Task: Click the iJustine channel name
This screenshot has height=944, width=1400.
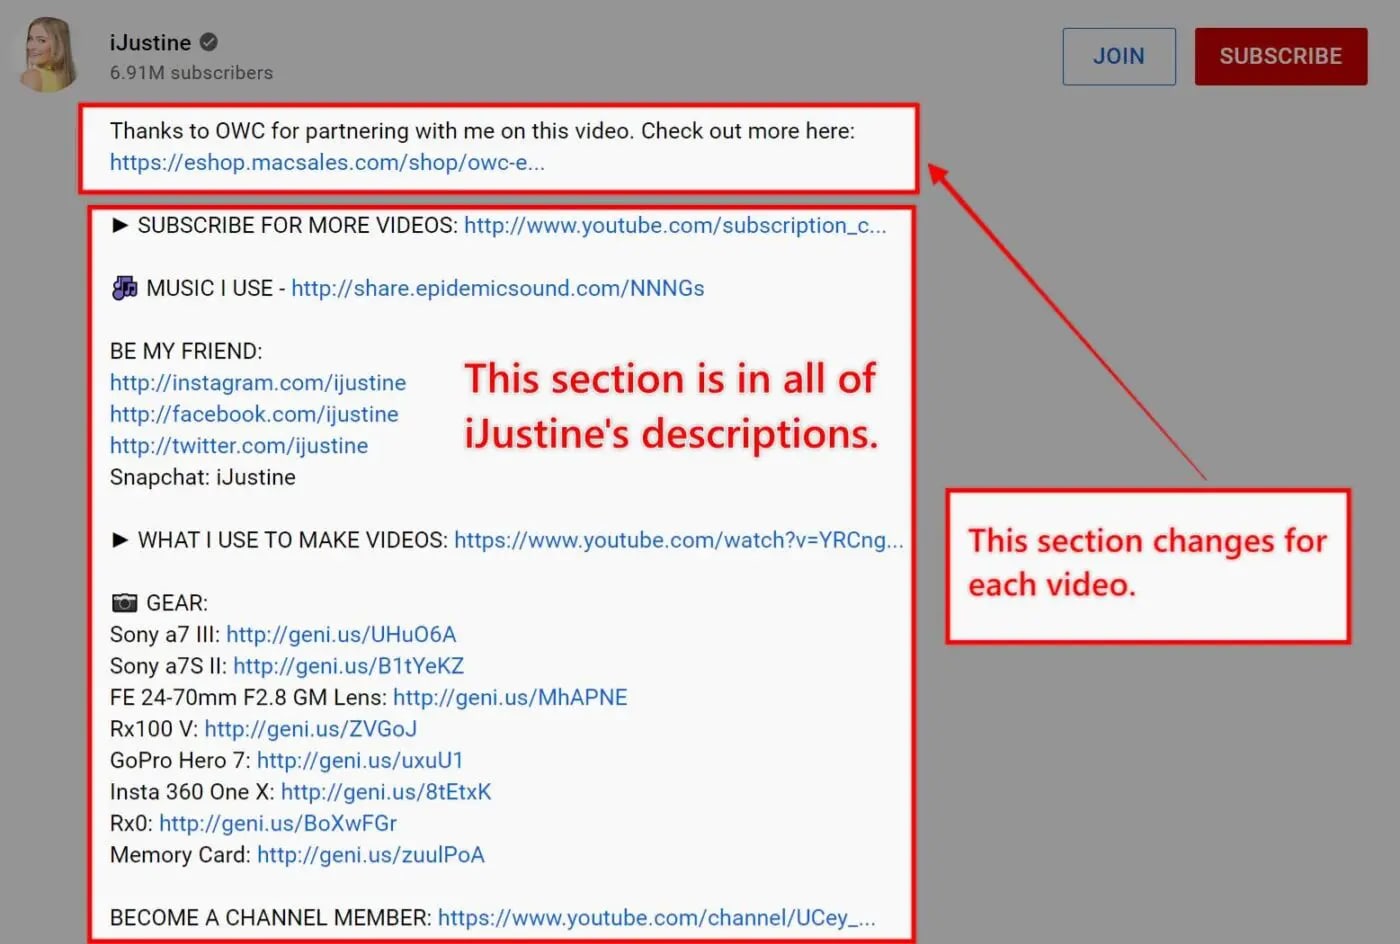Action: (x=149, y=42)
